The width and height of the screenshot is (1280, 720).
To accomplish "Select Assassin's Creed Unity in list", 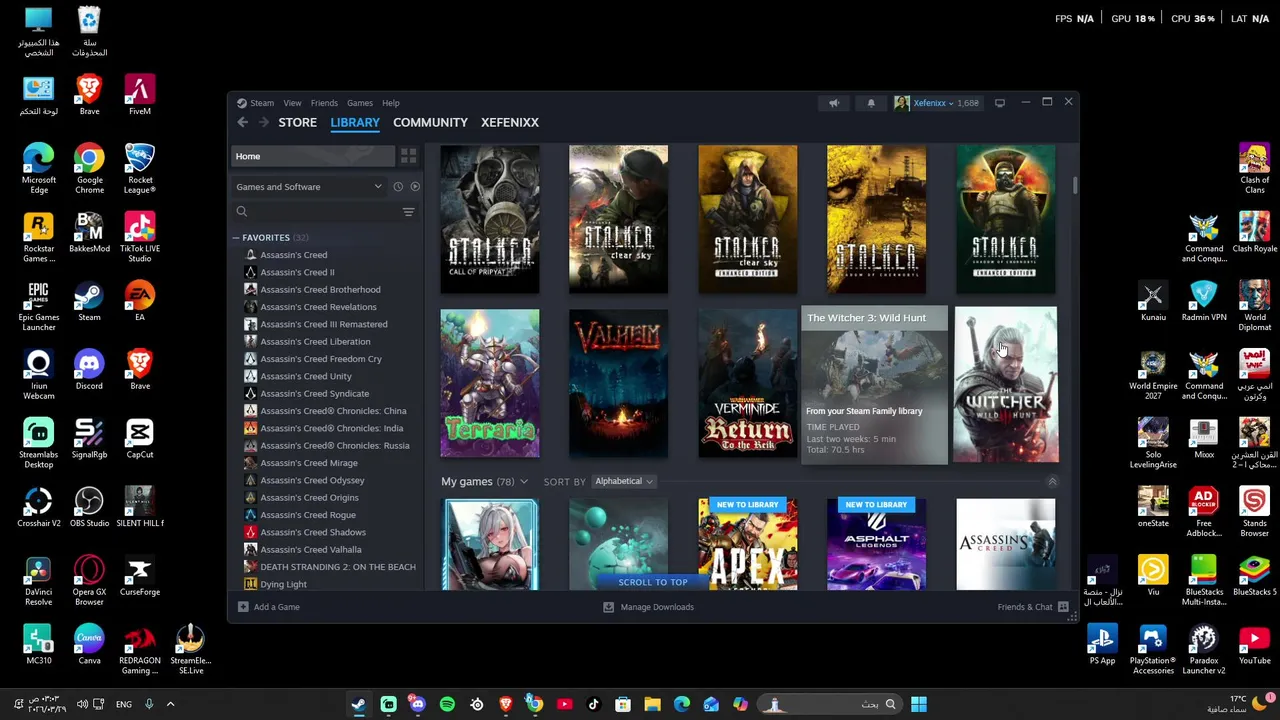I will point(306,376).
